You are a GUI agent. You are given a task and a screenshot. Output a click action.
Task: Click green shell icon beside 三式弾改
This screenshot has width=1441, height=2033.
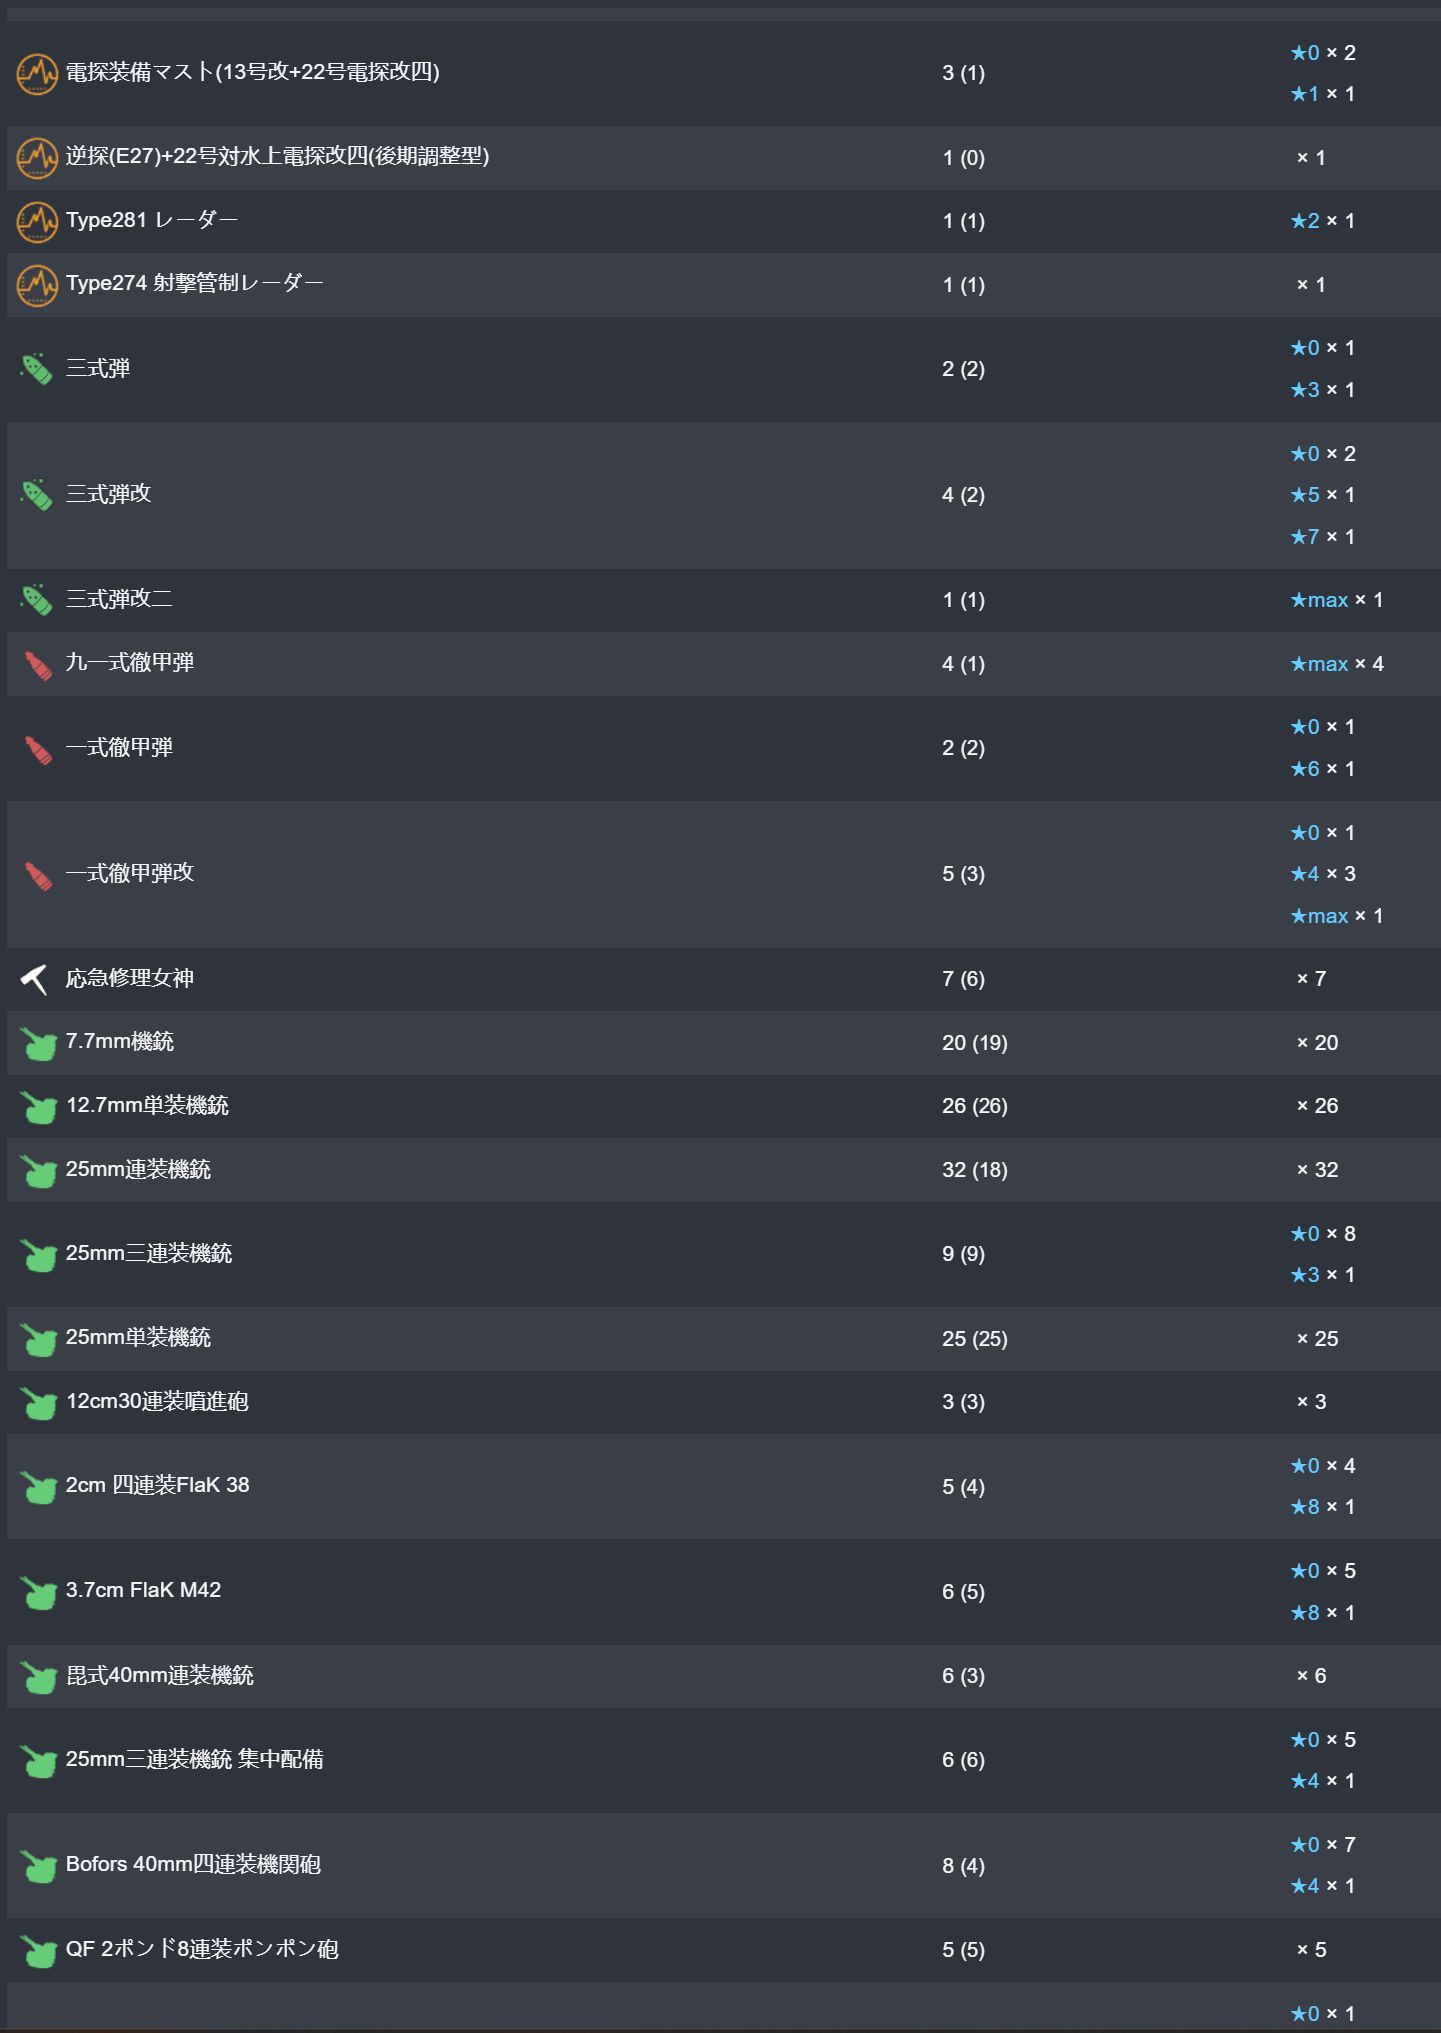(37, 495)
